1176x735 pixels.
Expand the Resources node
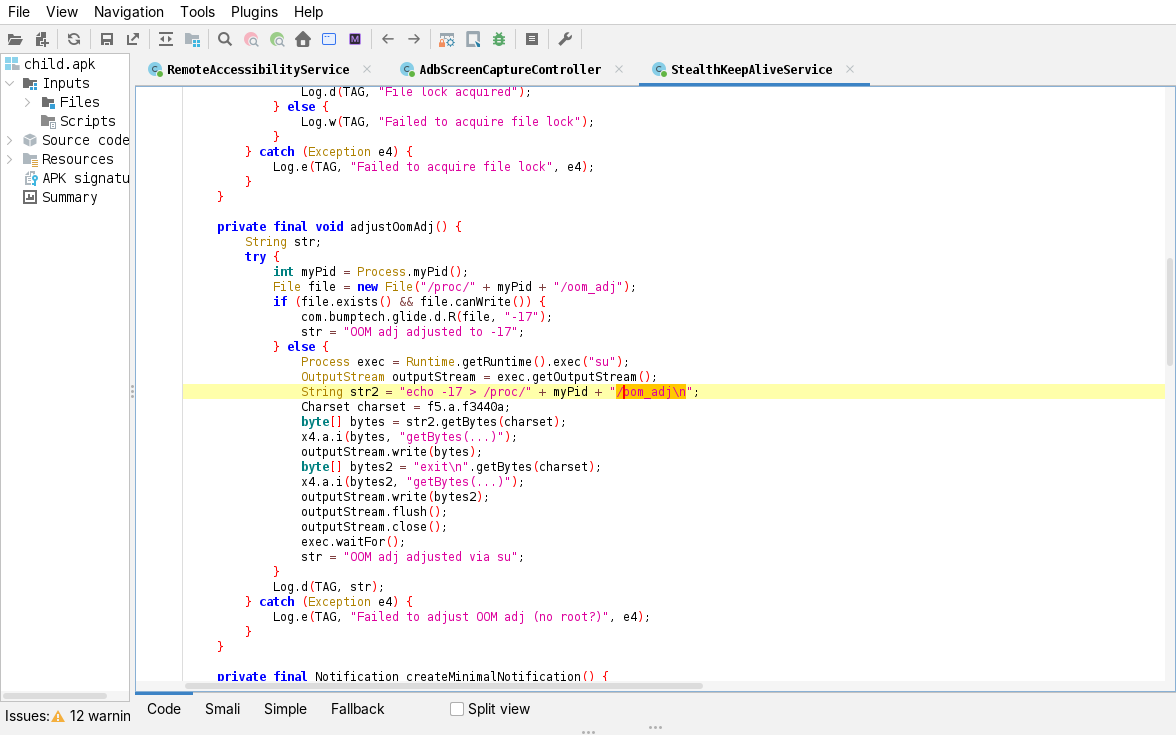click(10, 159)
